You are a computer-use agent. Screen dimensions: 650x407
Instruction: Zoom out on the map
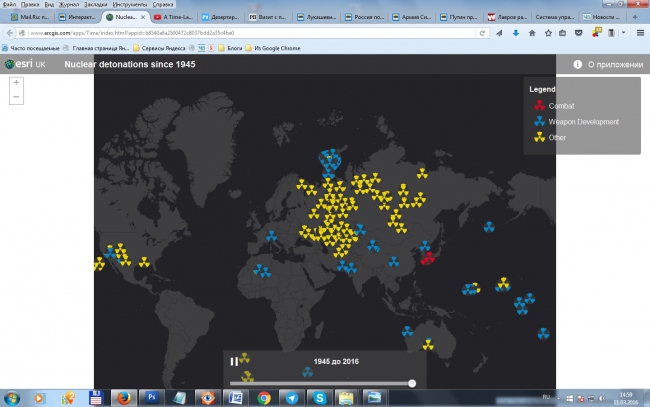tap(16, 96)
